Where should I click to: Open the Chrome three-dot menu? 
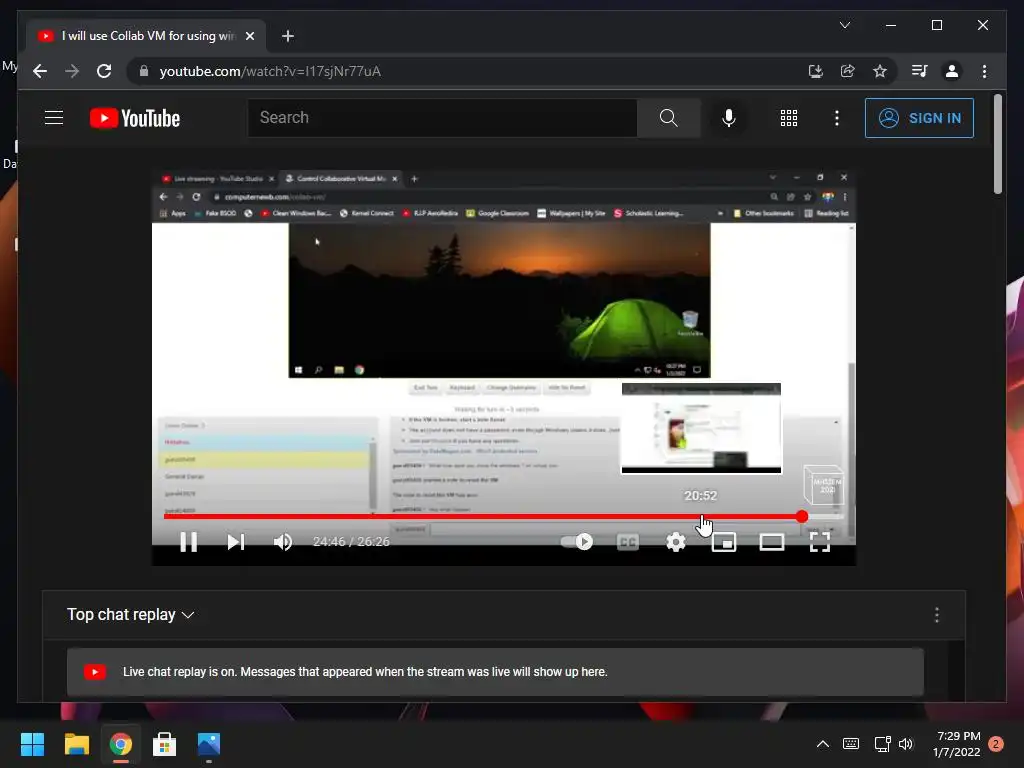click(x=984, y=71)
